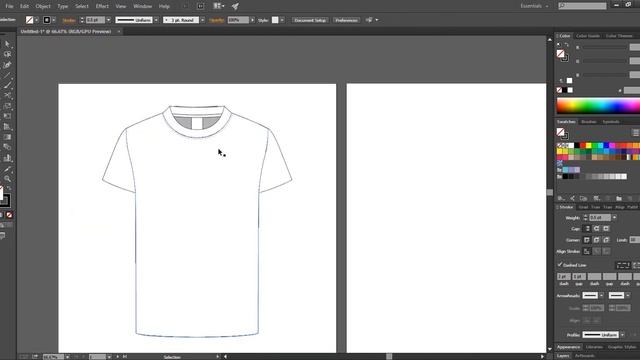Select the Projecting Cap stroke option
This screenshot has width=640, height=360.
606,229
